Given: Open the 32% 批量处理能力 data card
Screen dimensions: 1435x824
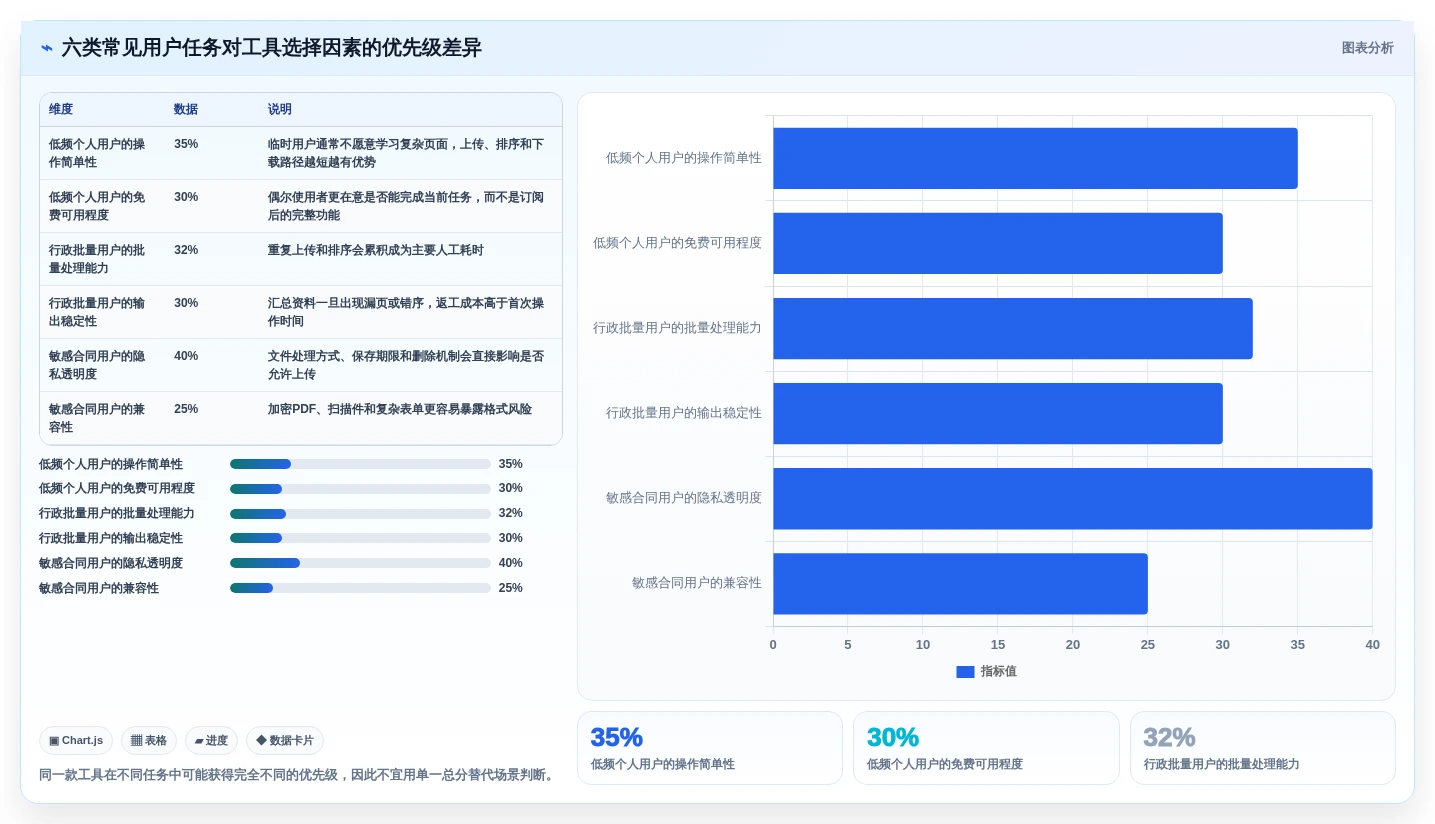Looking at the screenshot, I should (x=1263, y=748).
